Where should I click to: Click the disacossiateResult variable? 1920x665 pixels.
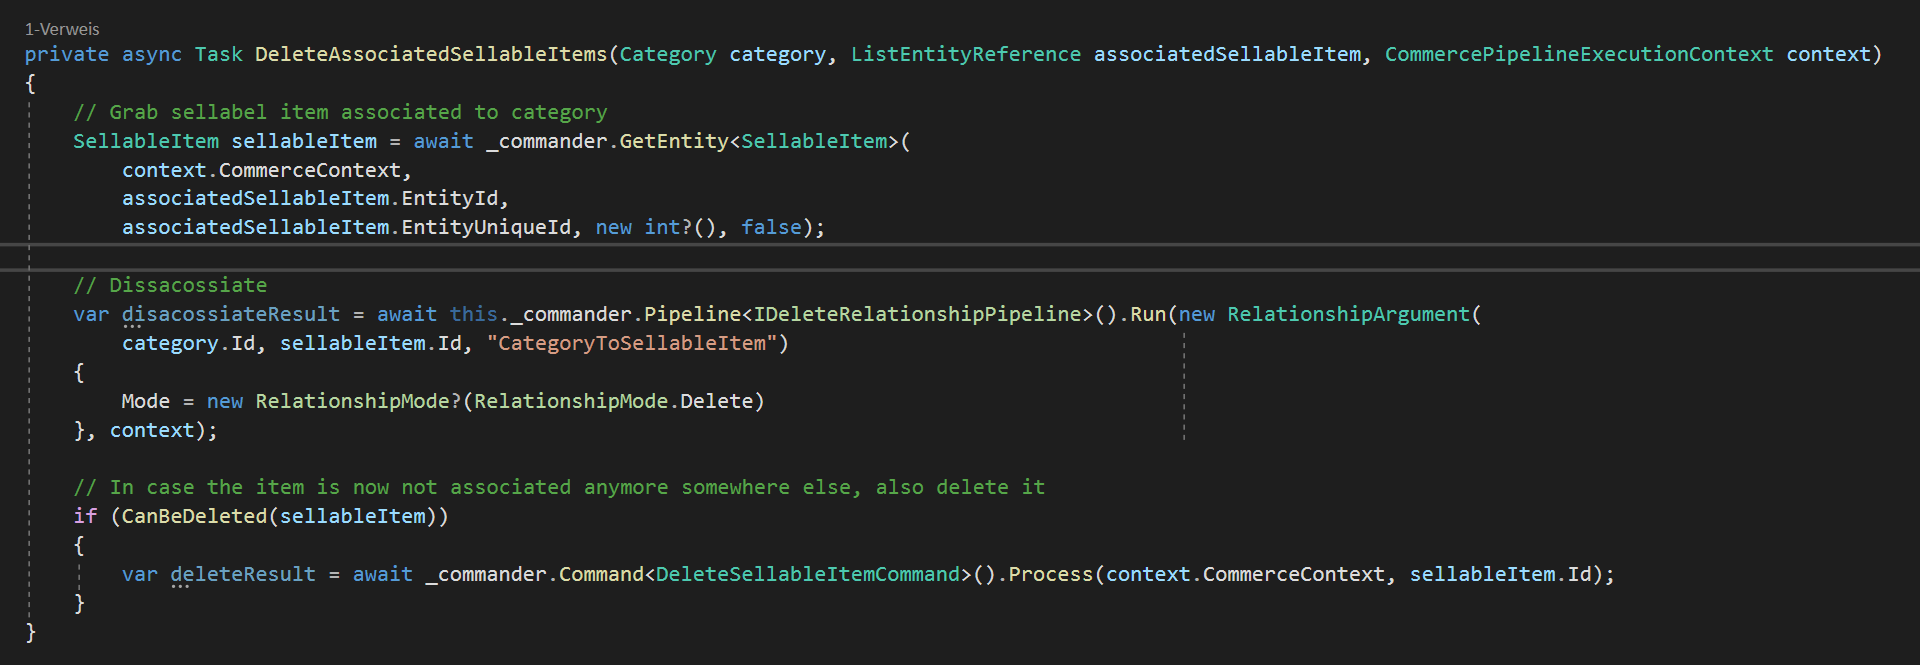231,314
